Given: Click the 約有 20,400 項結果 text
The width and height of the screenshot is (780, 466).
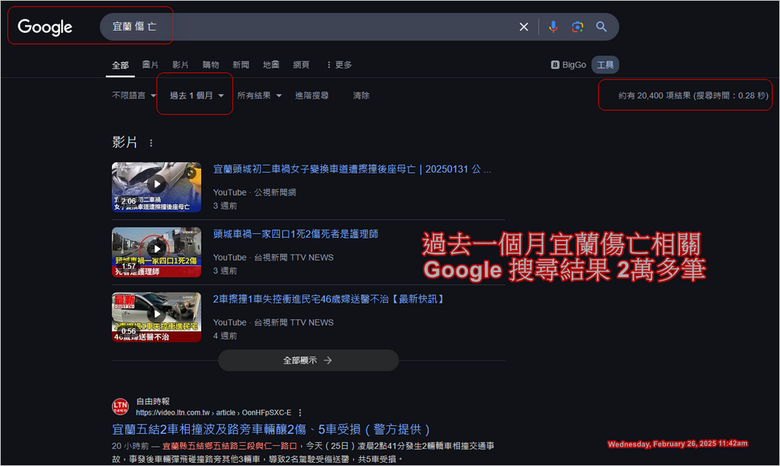Looking at the screenshot, I should click(693, 95).
